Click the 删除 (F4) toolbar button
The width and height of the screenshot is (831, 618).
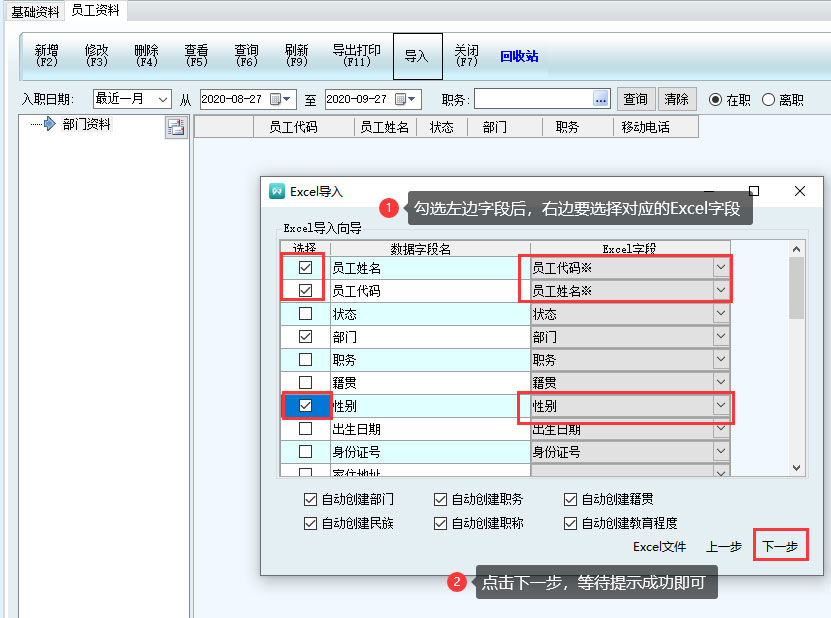click(x=146, y=56)
